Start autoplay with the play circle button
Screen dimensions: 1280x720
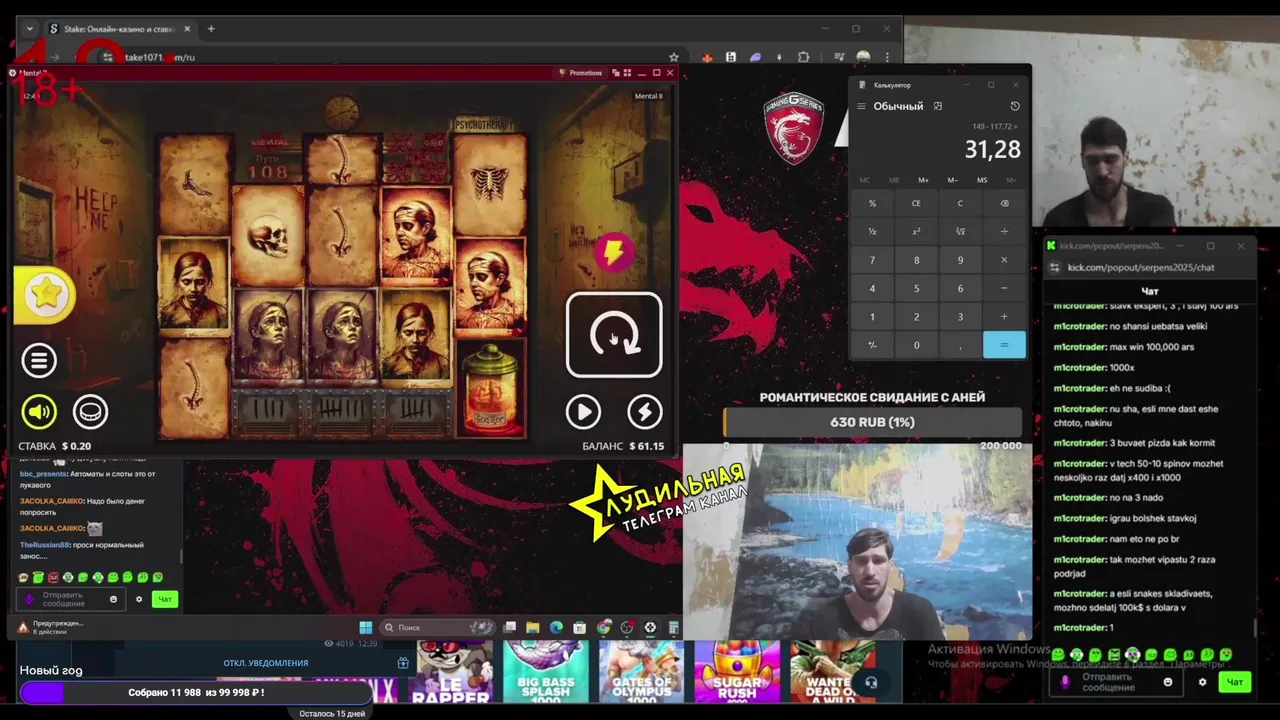coord(583,412)
